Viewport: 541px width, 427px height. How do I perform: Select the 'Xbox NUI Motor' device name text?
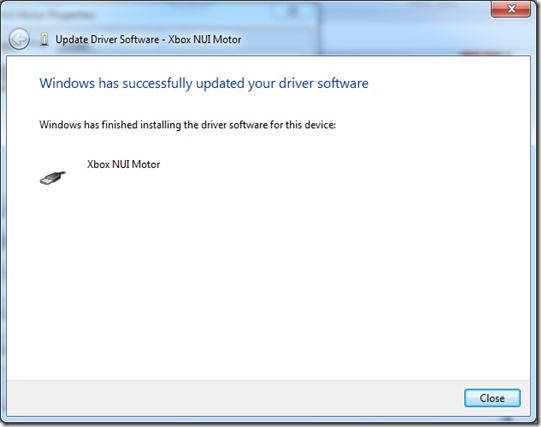(x=123, y=164)
